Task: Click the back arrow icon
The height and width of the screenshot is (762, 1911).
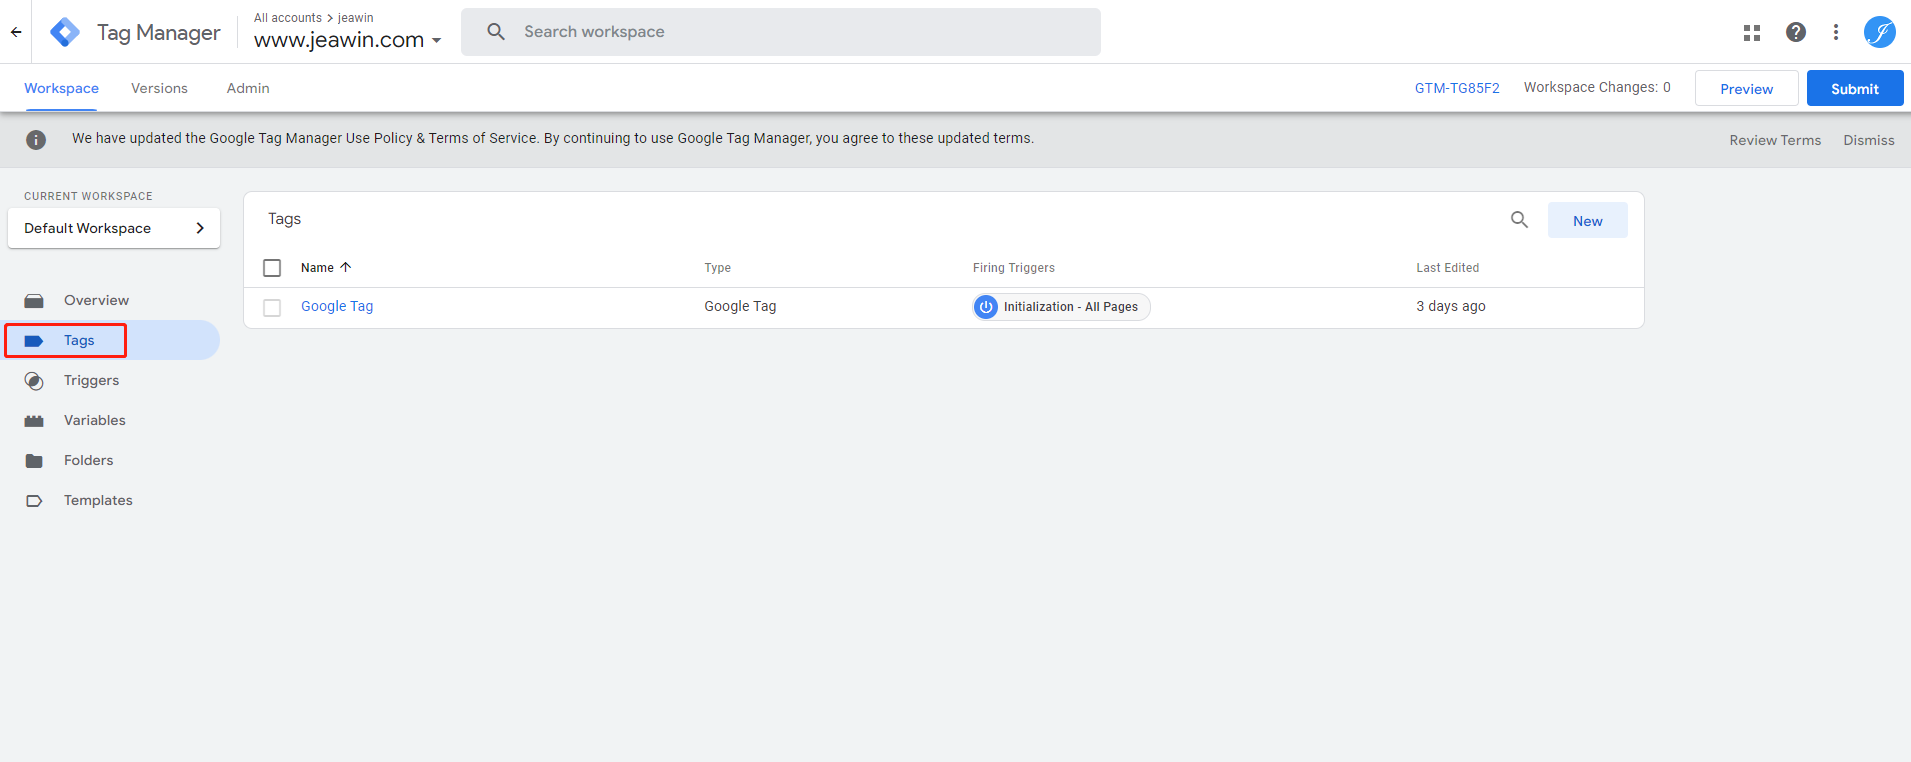Action: pyautogui.click(x=16, y=32)
